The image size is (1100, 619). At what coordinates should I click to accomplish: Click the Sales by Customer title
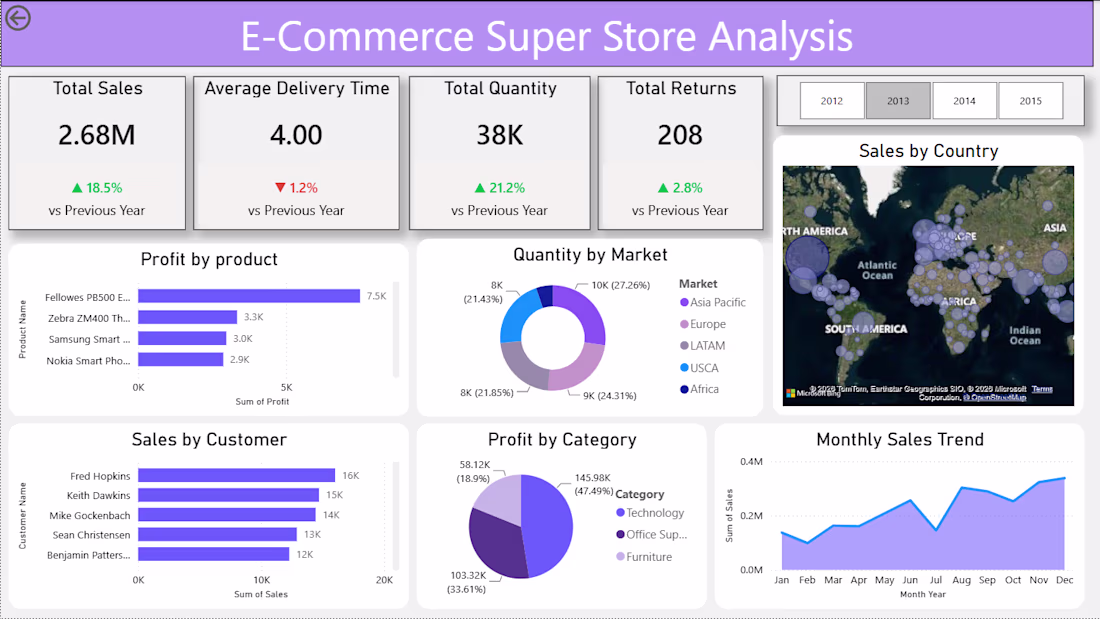[x=209, y=439]
